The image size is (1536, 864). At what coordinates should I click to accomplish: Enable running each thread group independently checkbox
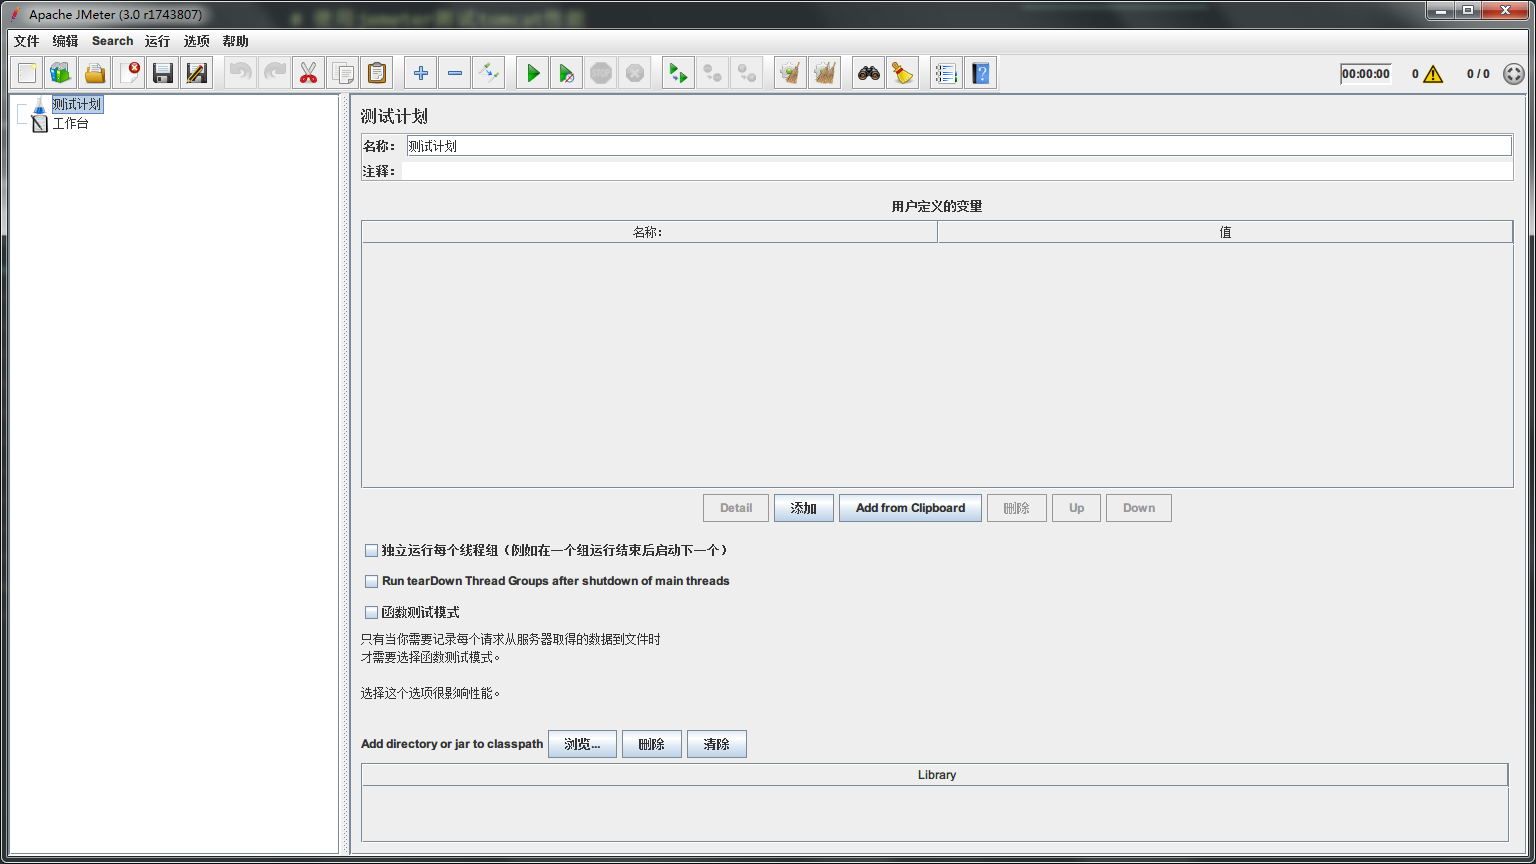372,551
